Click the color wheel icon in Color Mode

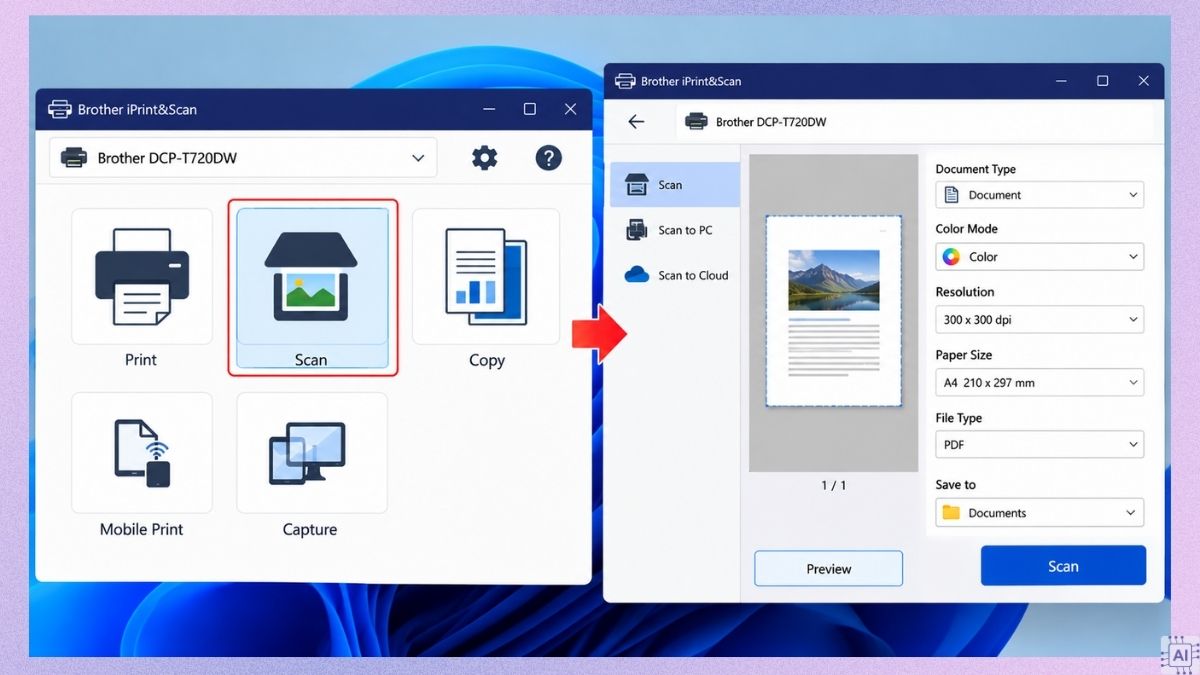(x=951, y=257)
